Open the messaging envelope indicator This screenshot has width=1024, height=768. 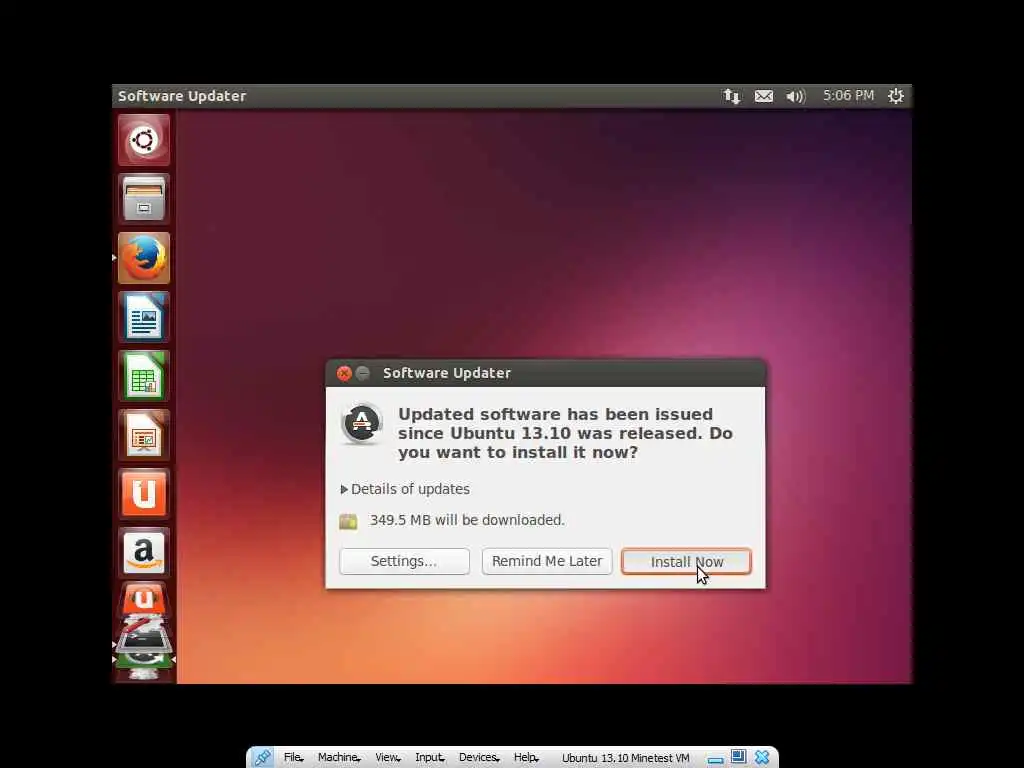(763, 96)
